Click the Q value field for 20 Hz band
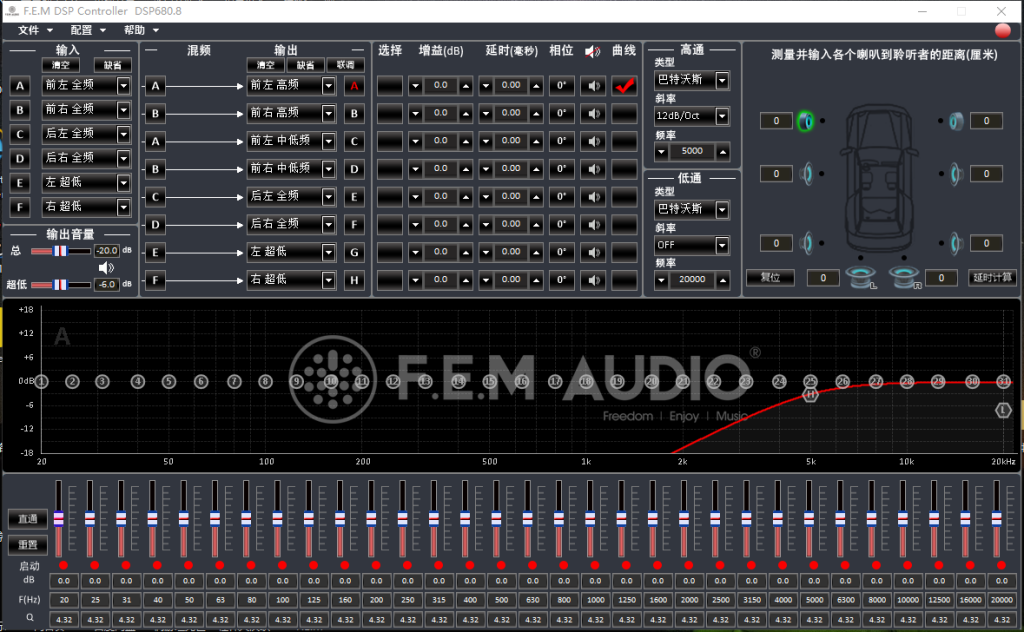Screen dimensions: 1024x632 [x=64, y=619]
